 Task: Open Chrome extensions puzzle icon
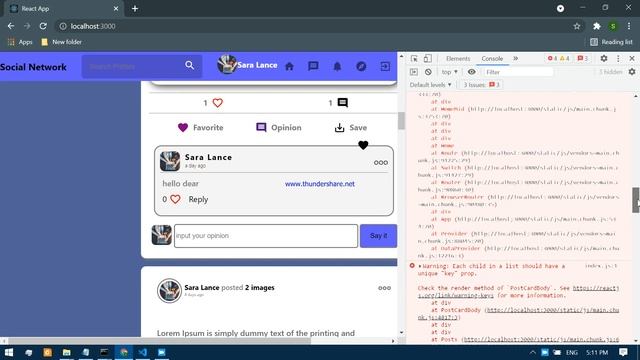[597, 26]
